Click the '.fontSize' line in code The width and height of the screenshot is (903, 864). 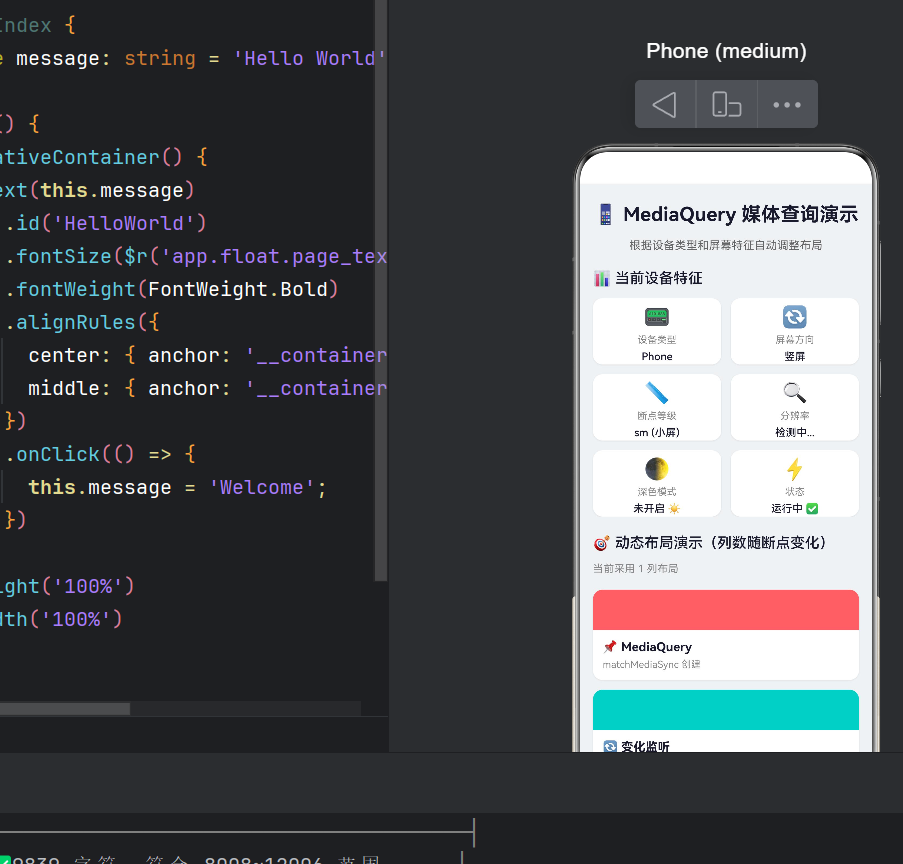196,256
